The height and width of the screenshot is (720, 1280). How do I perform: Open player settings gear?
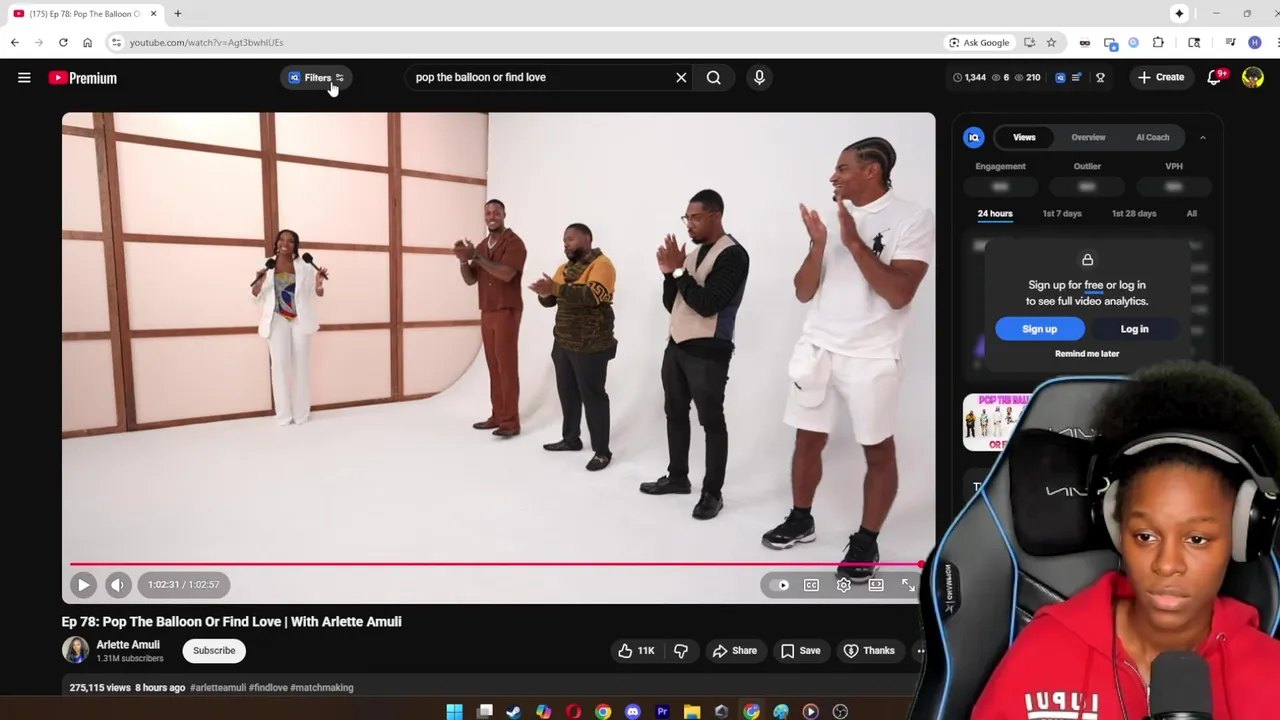click(843, 585)
